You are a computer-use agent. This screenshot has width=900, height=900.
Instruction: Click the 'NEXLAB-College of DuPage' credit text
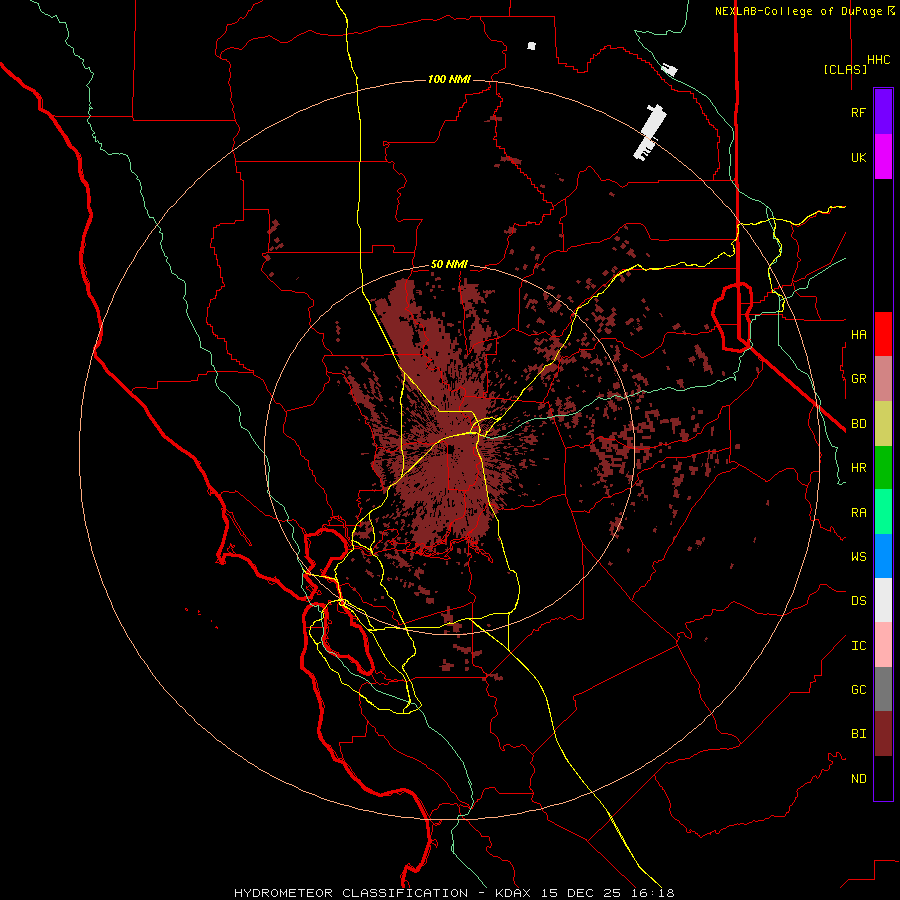click(x=800, y=11)
